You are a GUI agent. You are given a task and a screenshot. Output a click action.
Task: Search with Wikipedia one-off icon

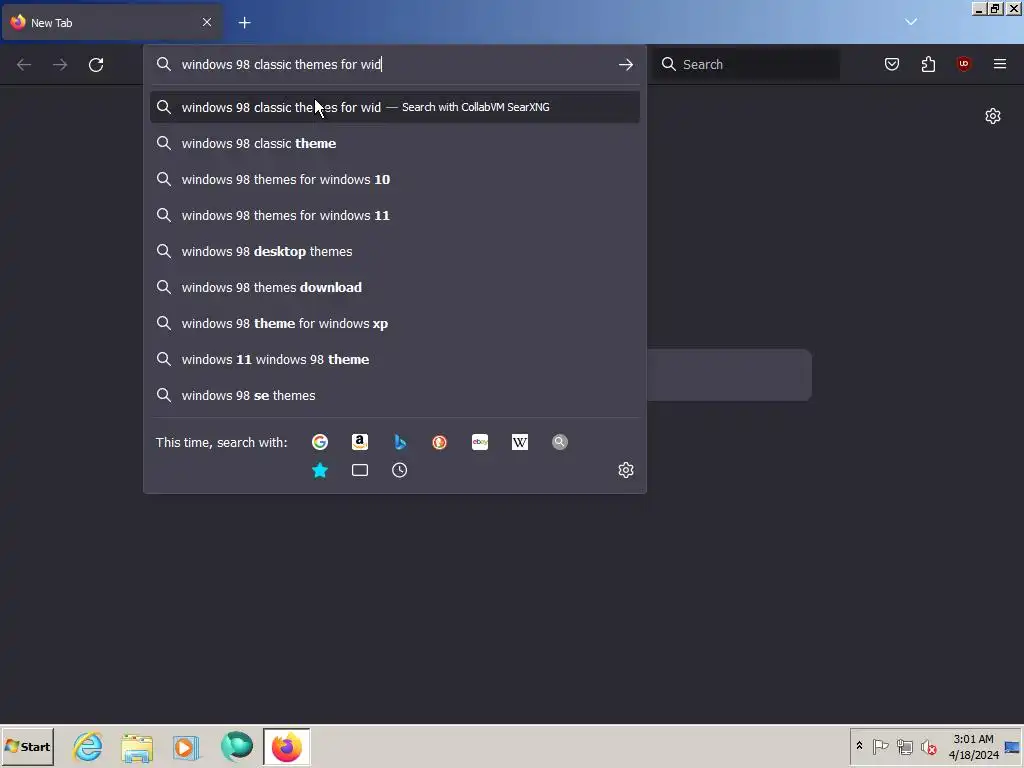click(x=520, y=442)
